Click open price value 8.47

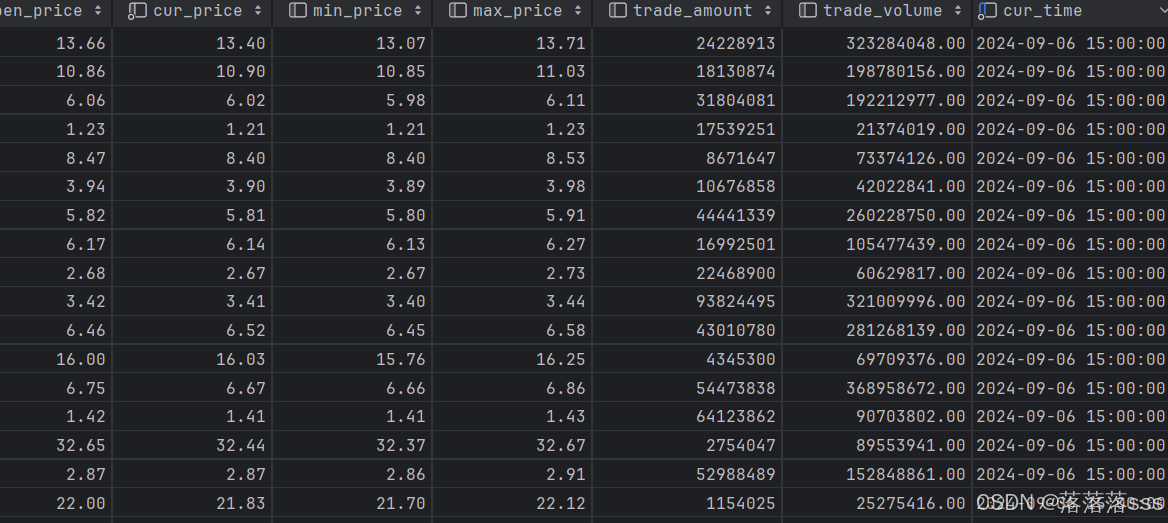tap(86, 158)
